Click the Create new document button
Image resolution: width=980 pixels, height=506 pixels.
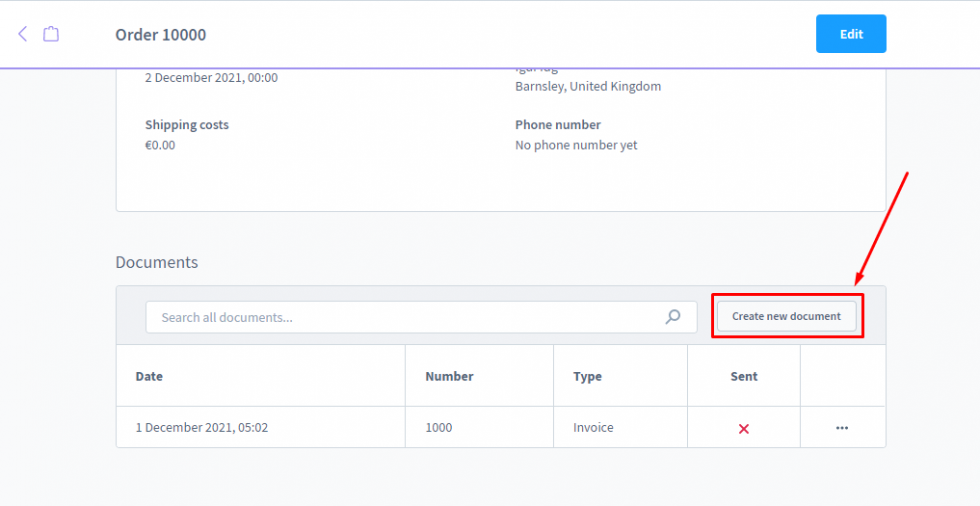[x=786, y=316]
